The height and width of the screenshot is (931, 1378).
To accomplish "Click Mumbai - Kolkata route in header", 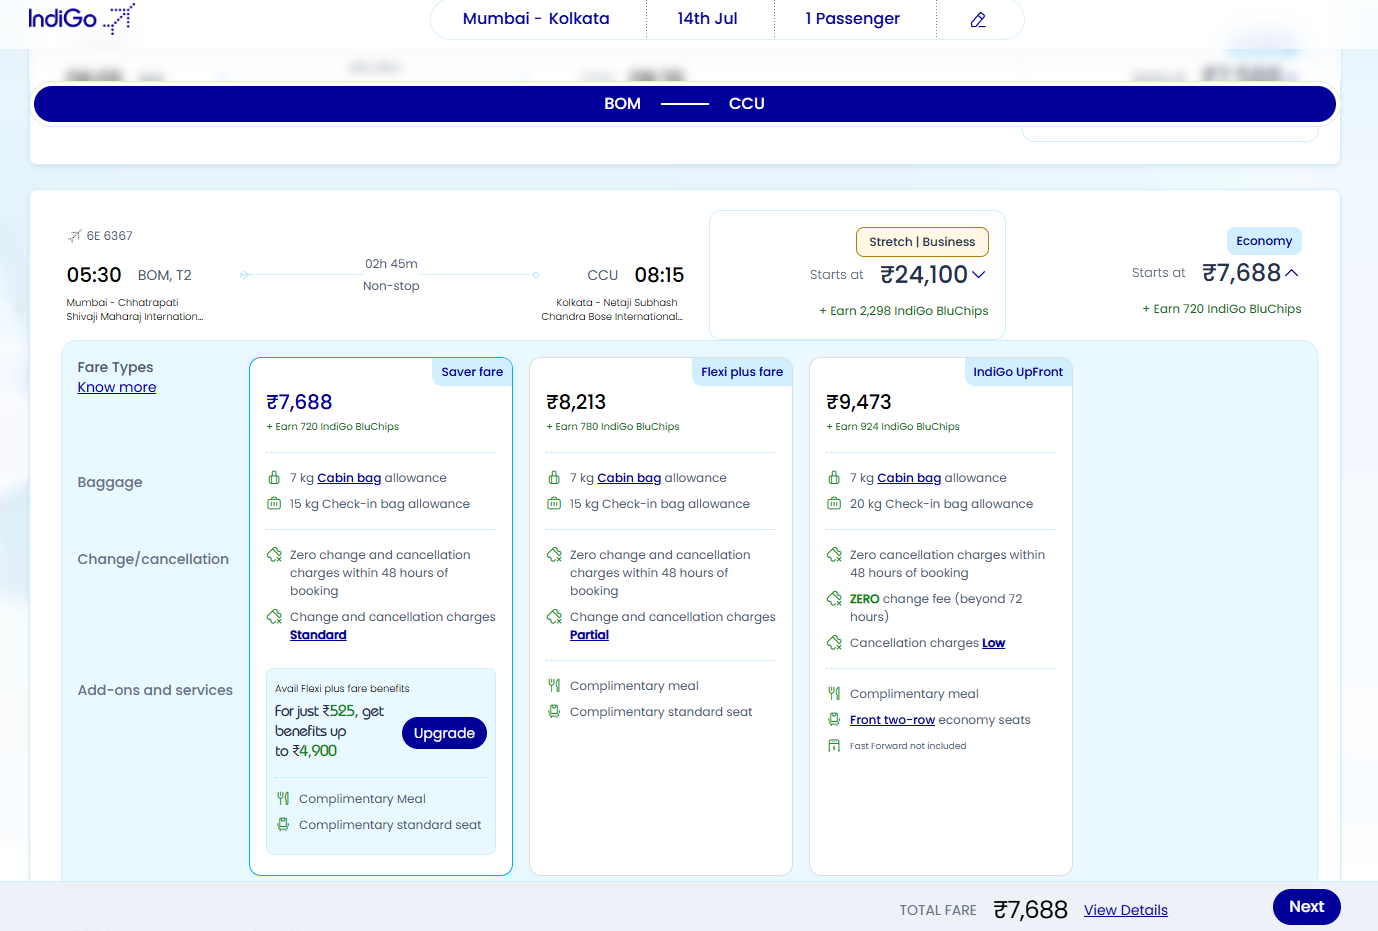I will pyautogui.click(x=536, y=19).
